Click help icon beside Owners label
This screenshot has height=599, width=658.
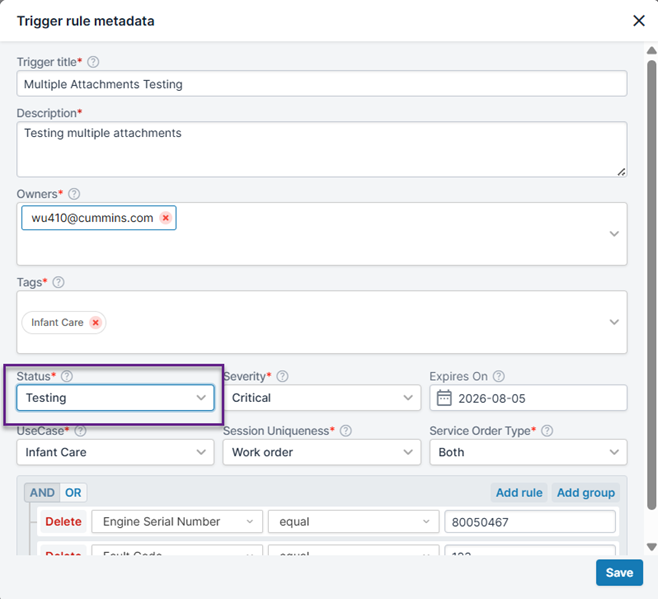coord(74,194)
